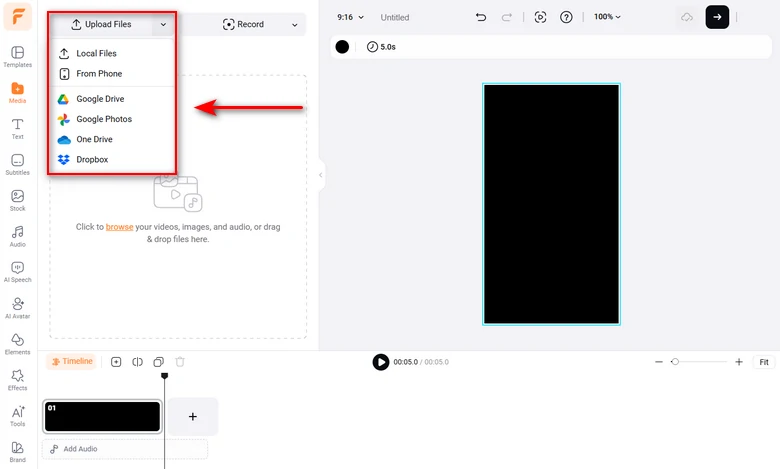Open the Brand sidebar panel
Screen dimensions: 780x469
click(17, 452)
